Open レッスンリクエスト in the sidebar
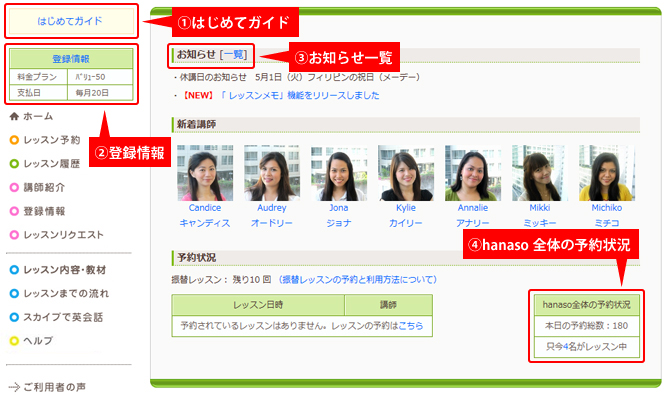670x395 pixels. (63, 235)
